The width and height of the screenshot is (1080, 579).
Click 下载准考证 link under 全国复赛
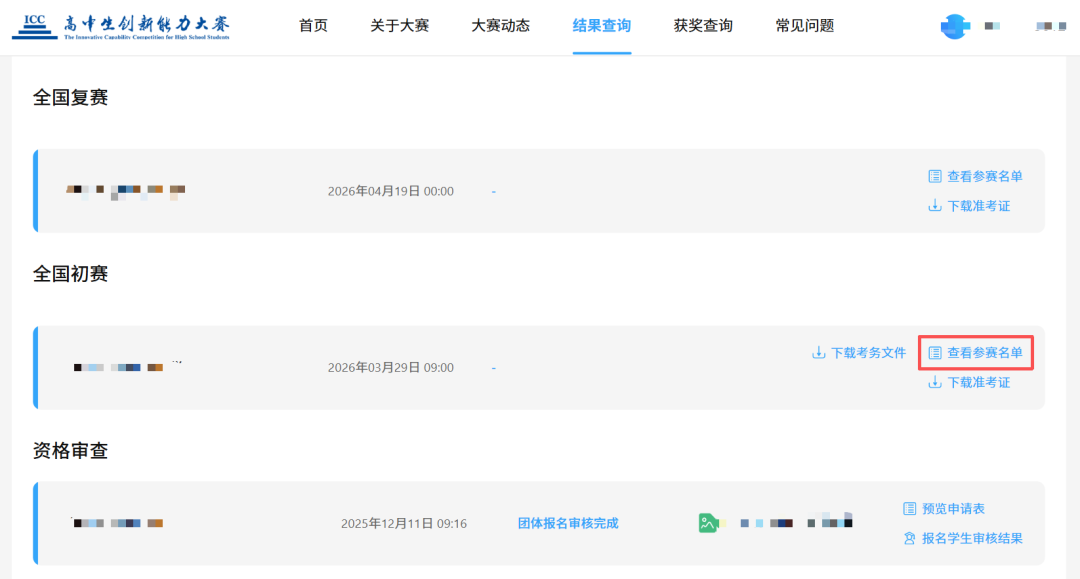click(978, 206)
